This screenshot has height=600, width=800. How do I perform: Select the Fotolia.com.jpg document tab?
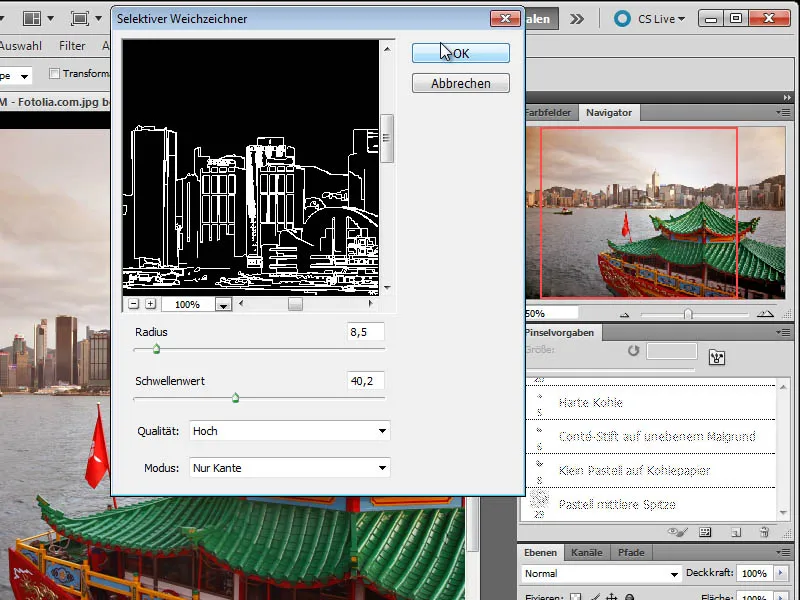tap(55, 102)
